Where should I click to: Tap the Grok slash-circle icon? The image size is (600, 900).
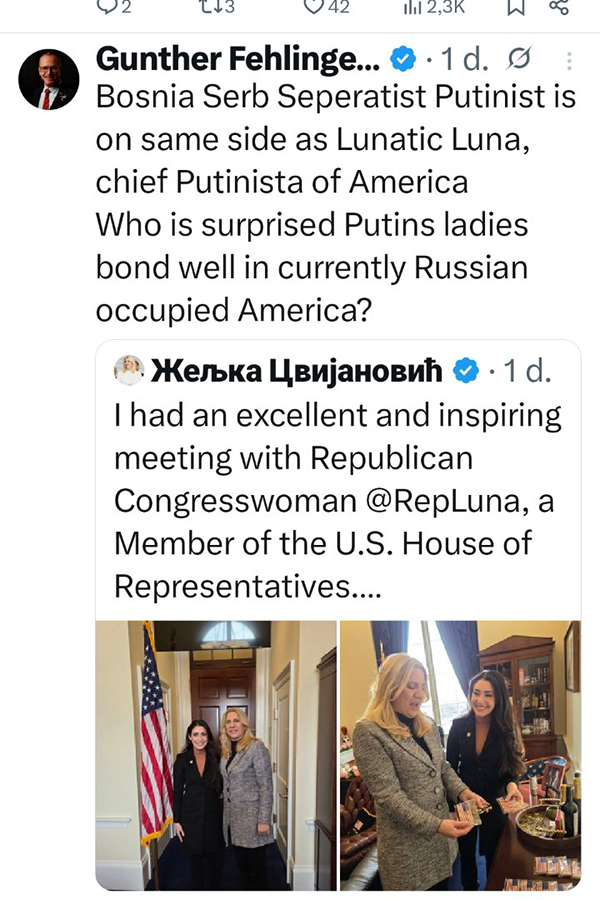coord(519,61)
